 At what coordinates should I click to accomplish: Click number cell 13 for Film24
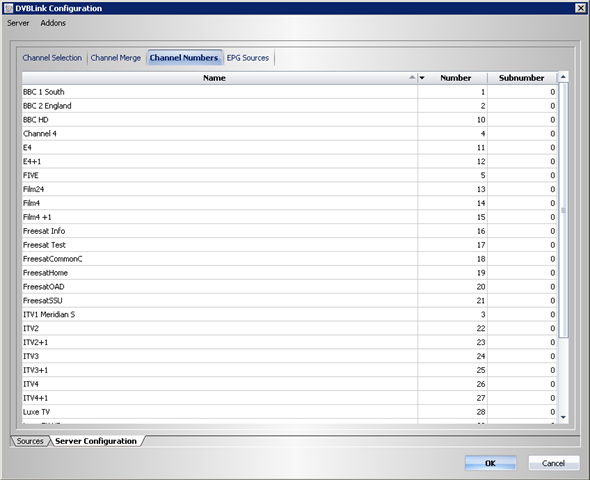pyautogui.click(x=452, y=190)
